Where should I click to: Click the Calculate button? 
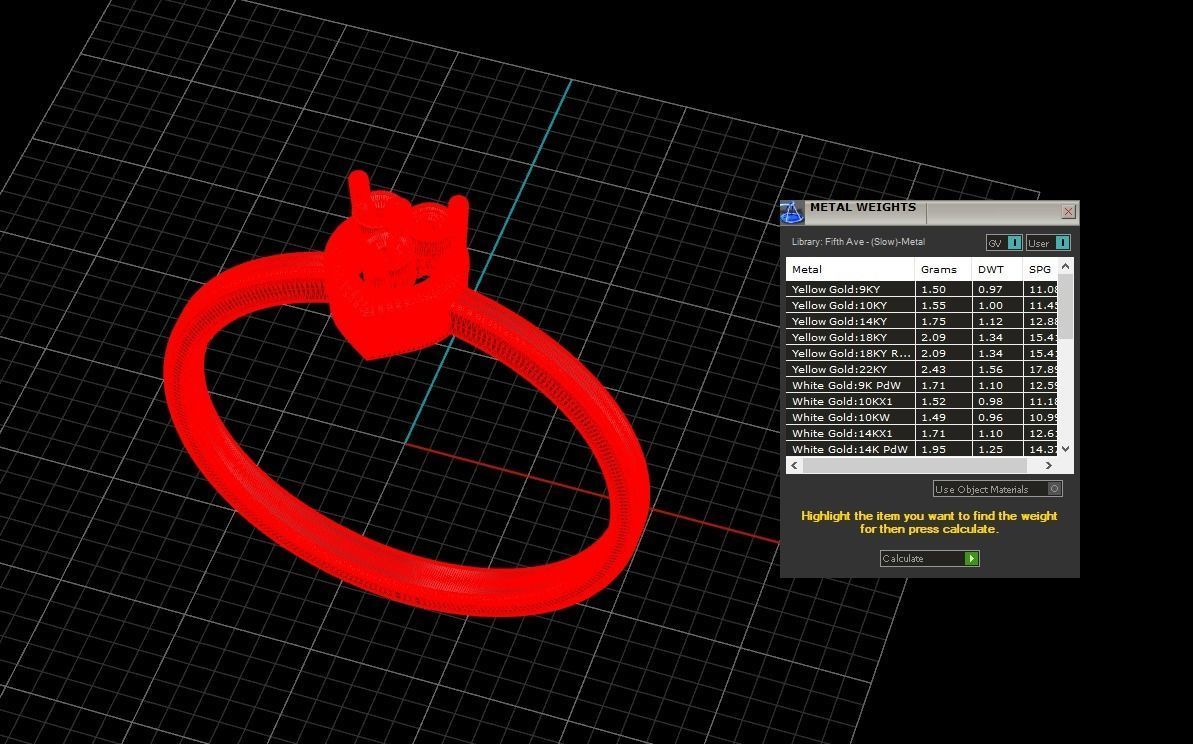tap(929, 558)
